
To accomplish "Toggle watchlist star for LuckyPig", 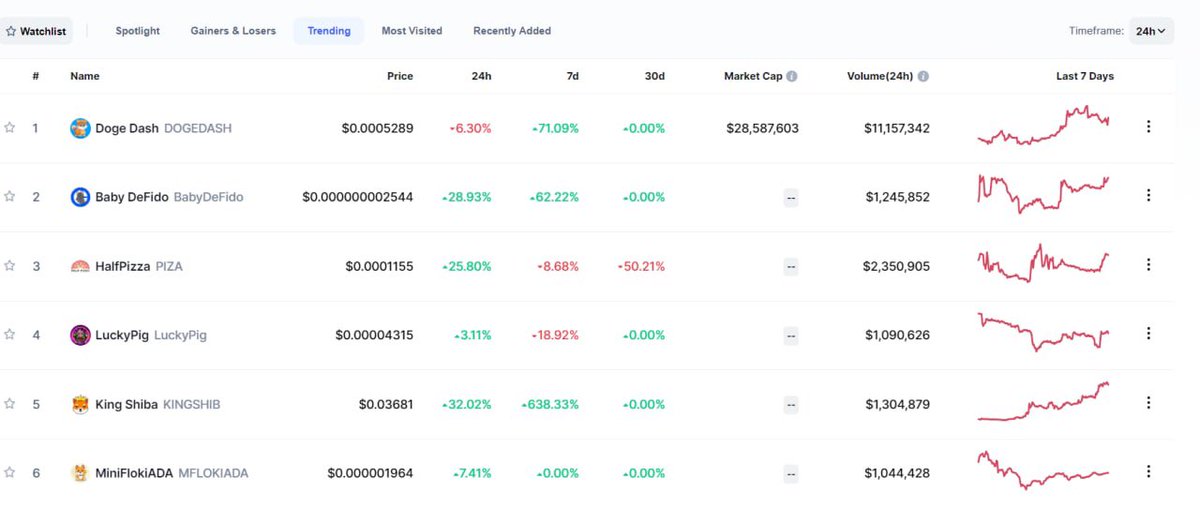I will [10, 335].
